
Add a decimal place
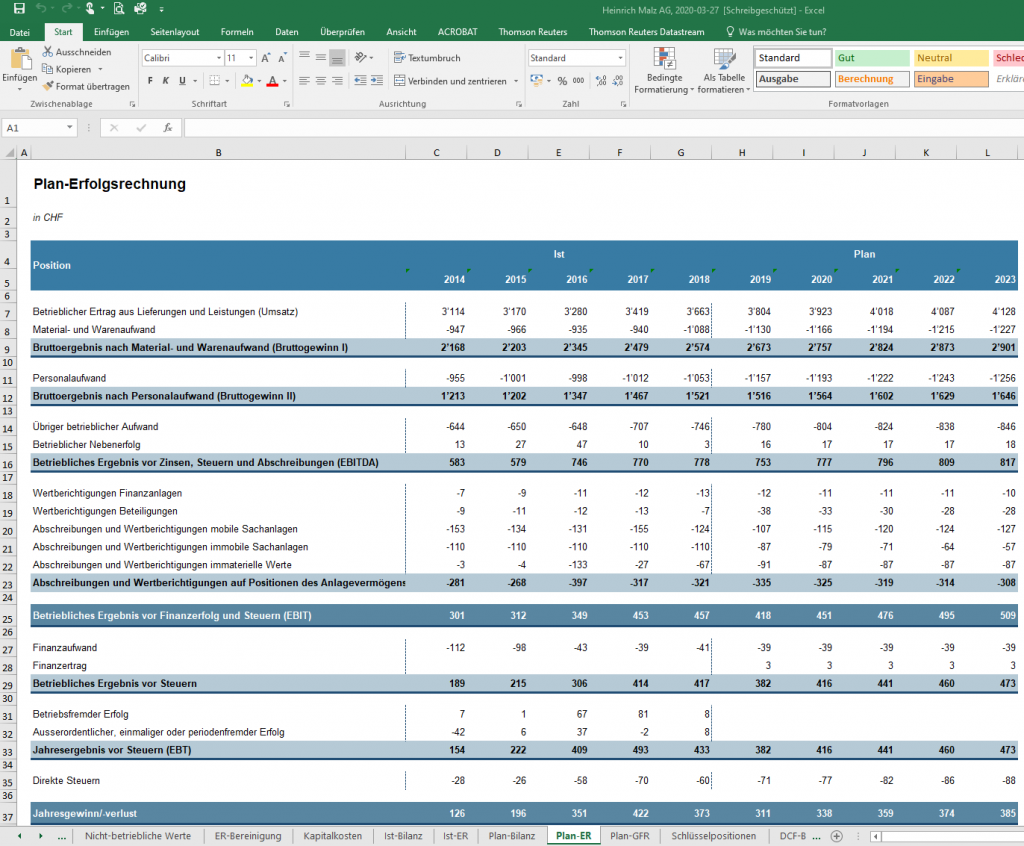(601, 81)
